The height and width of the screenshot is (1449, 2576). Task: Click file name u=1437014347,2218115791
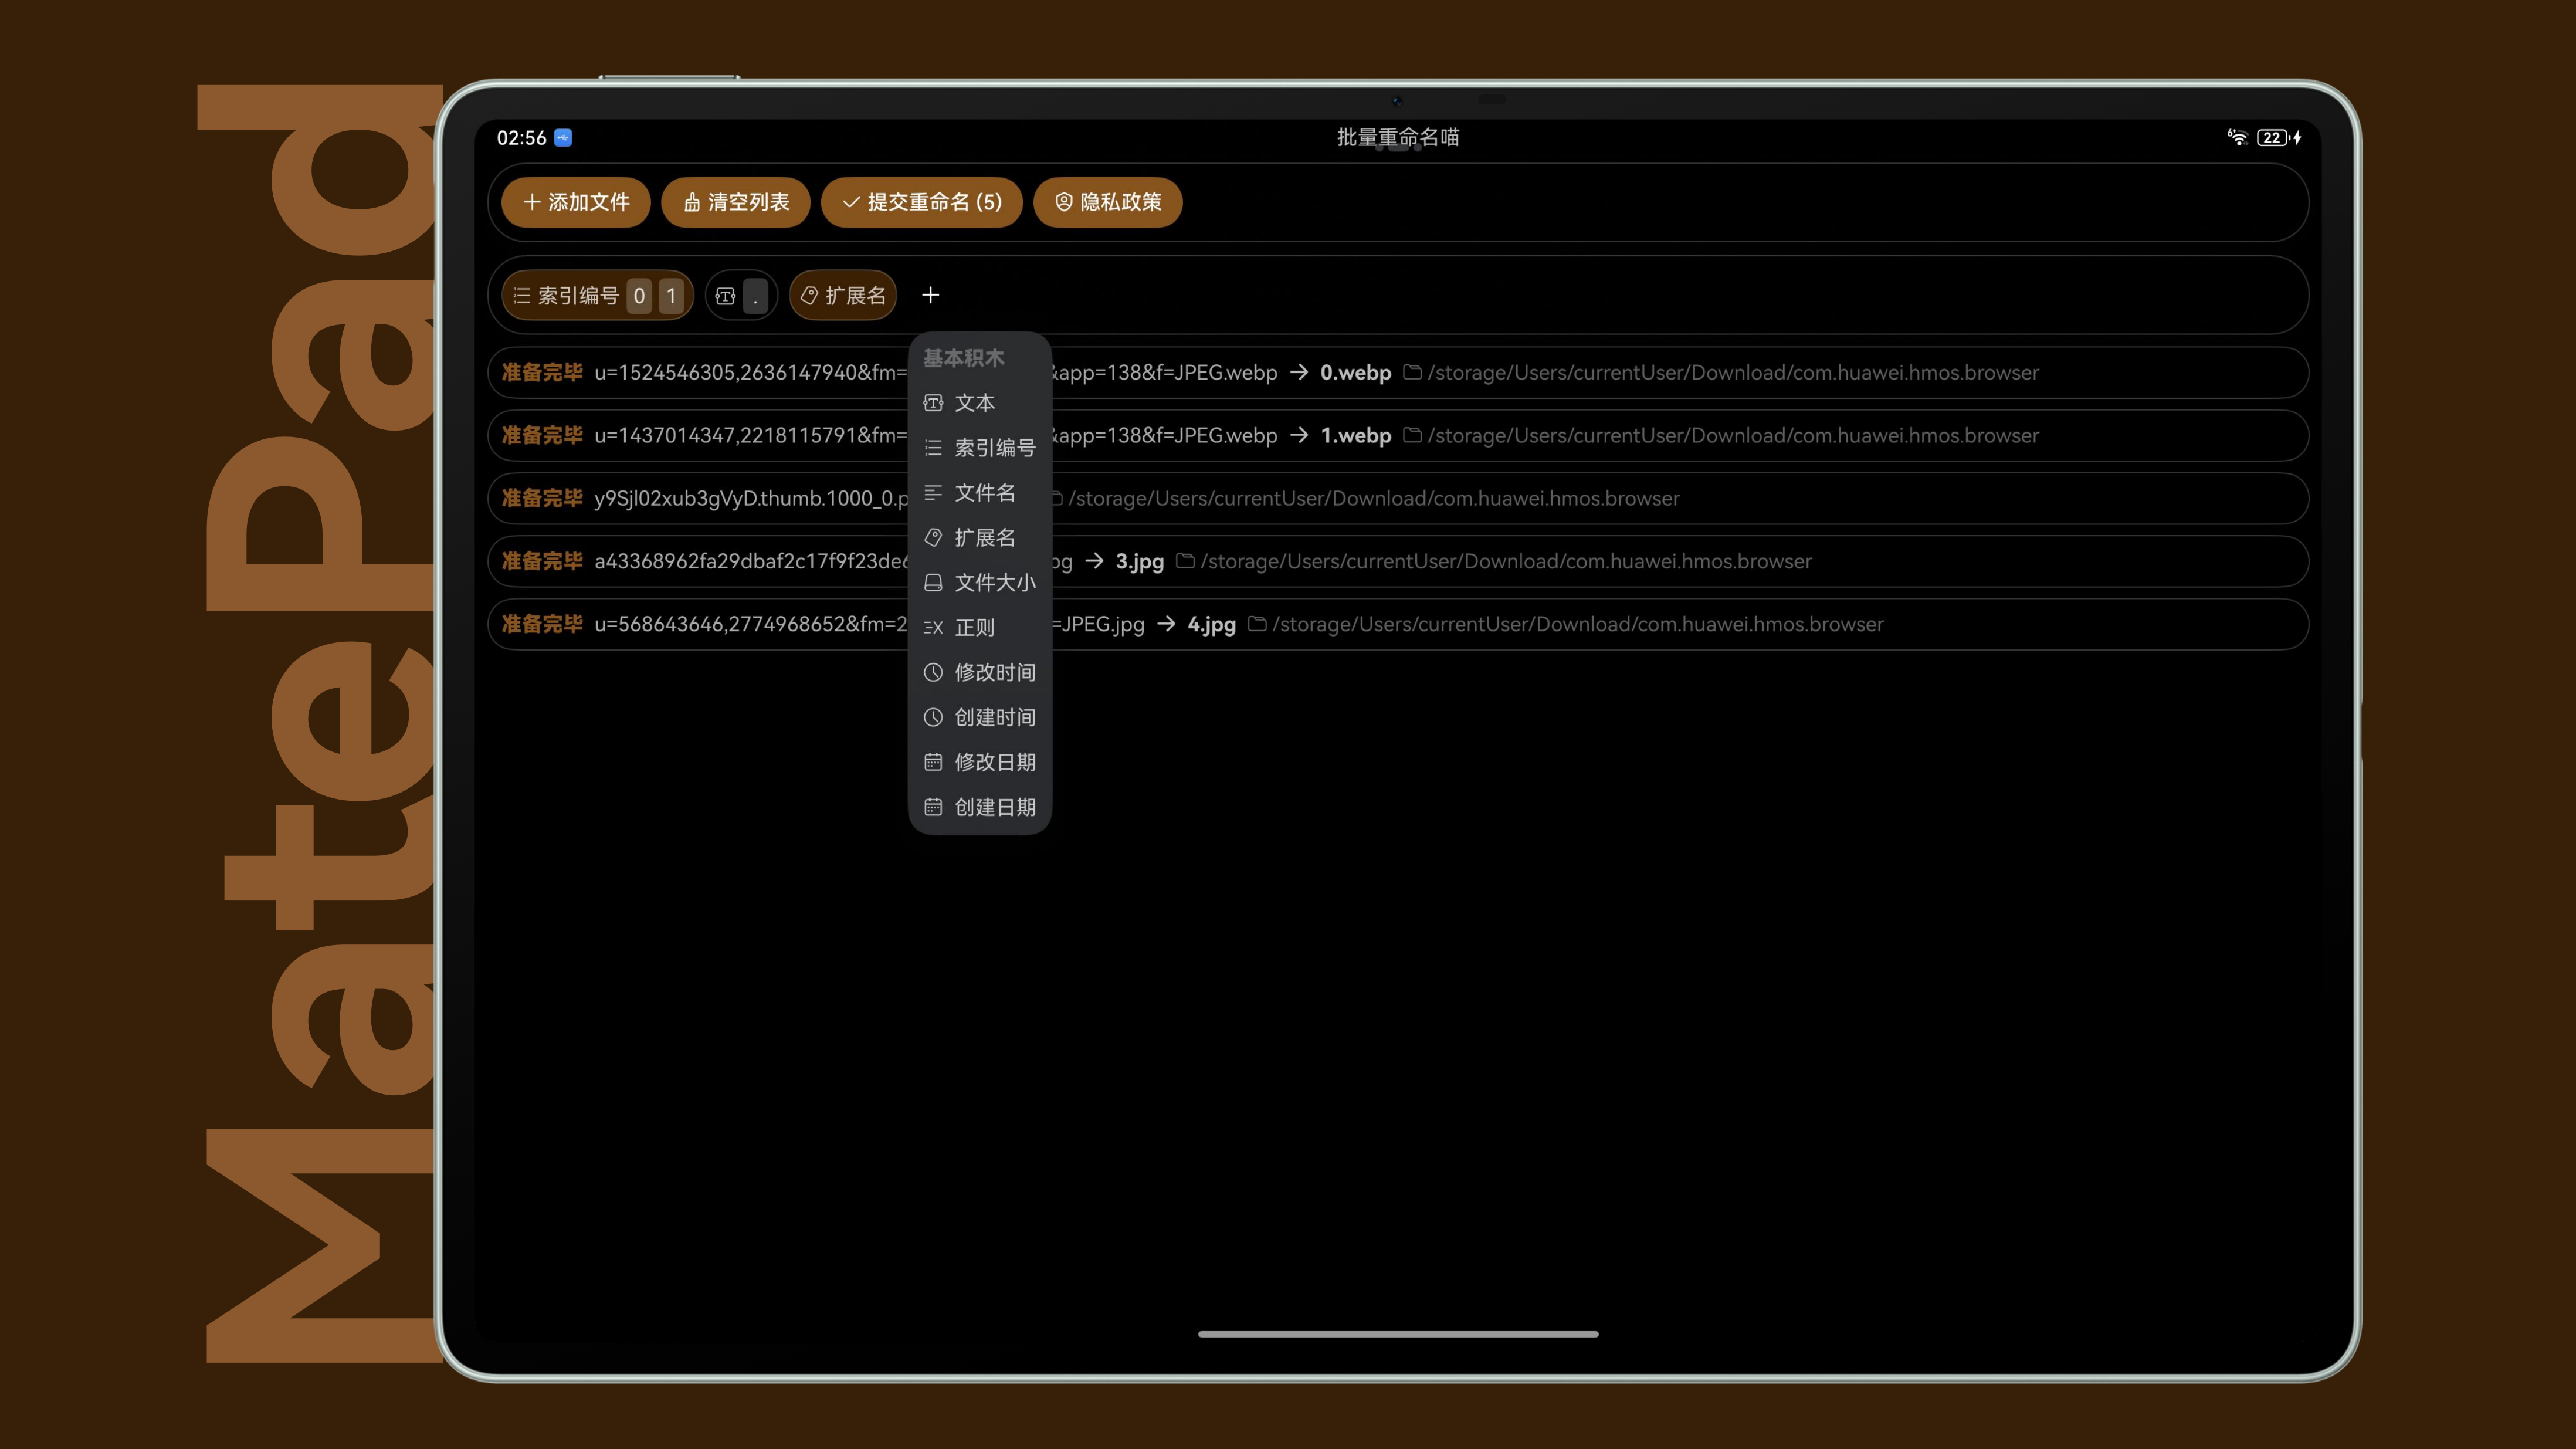750,436
